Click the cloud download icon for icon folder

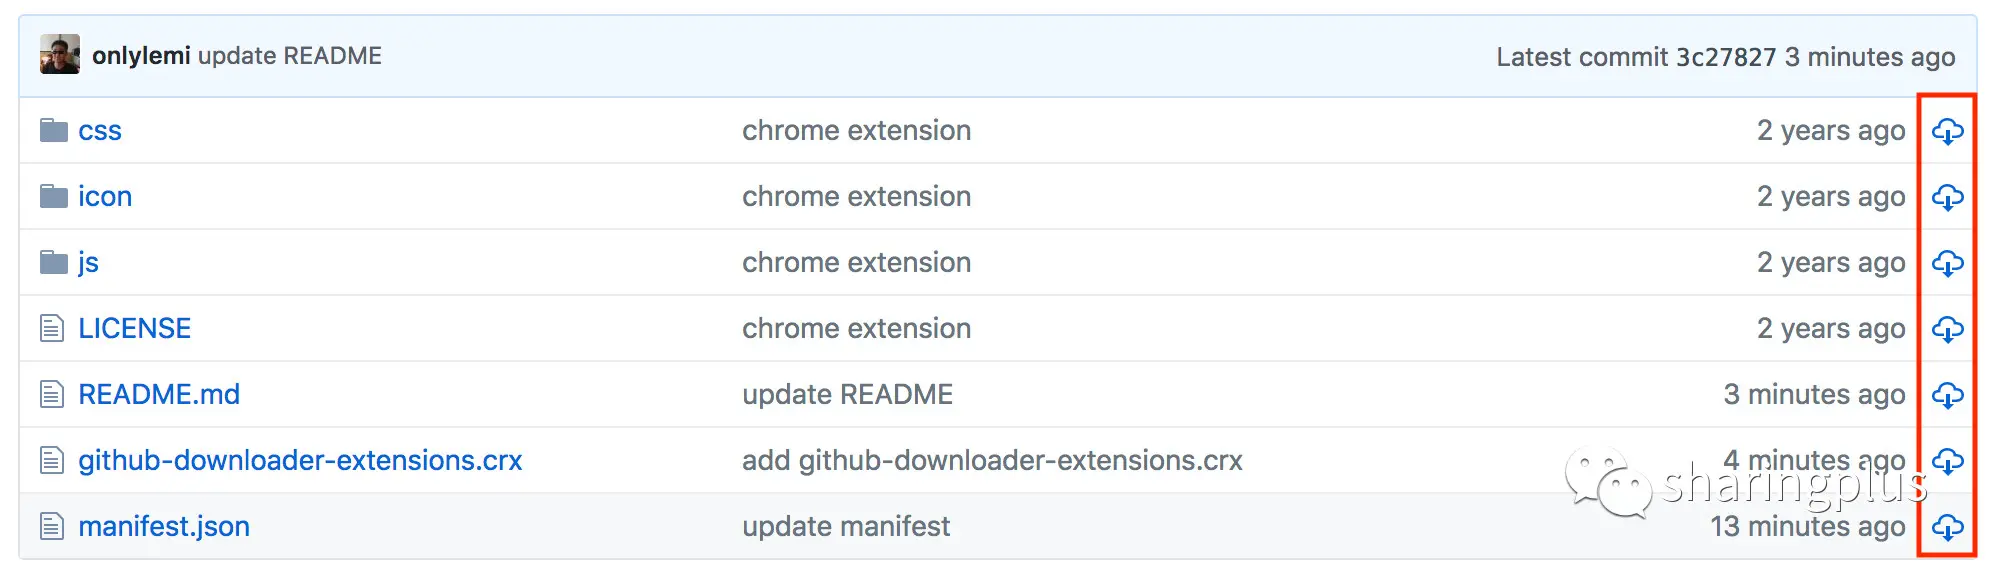tap(1946, 197)
